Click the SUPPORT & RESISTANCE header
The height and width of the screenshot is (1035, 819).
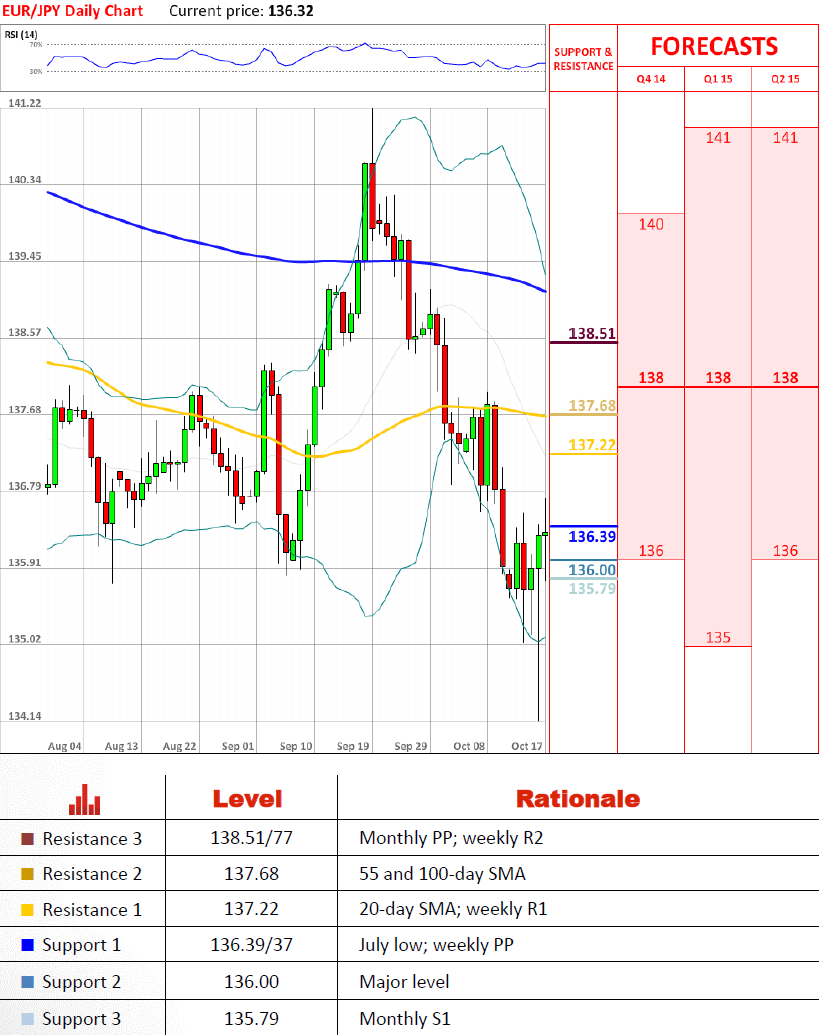pos(583,59)
